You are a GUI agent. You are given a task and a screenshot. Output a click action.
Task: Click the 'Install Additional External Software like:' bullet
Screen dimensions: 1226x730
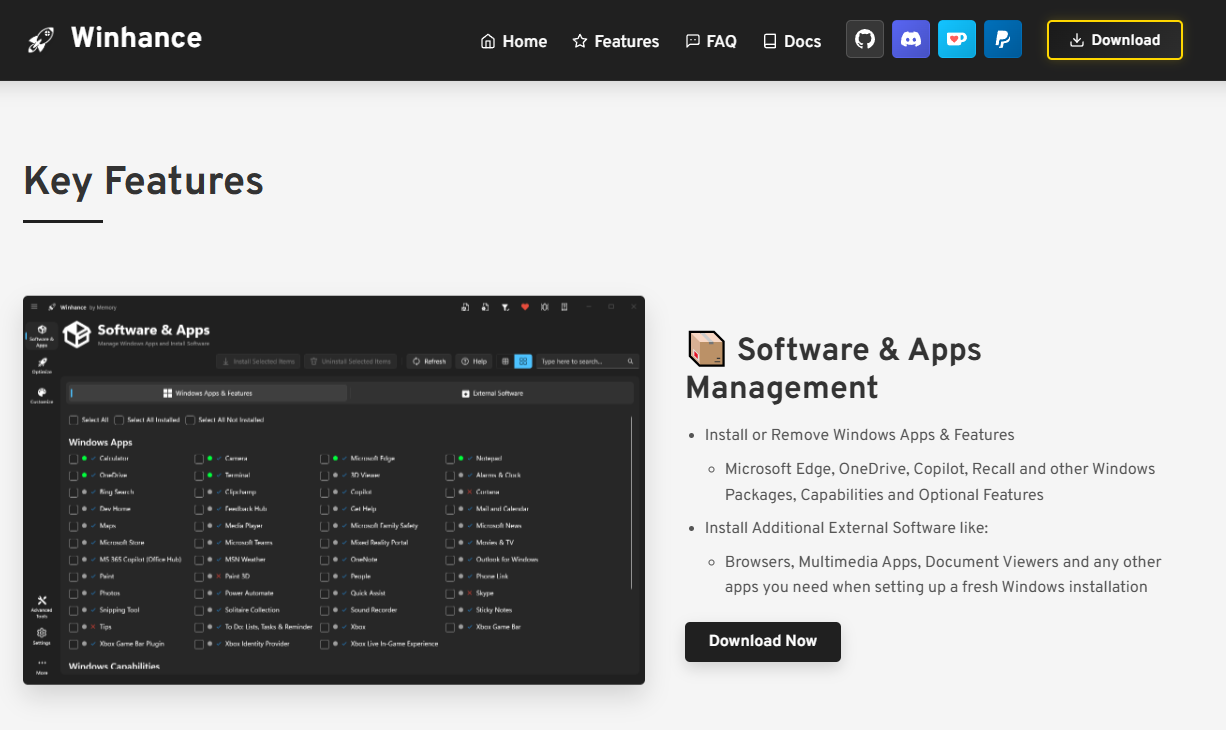[x=846, y=528]
